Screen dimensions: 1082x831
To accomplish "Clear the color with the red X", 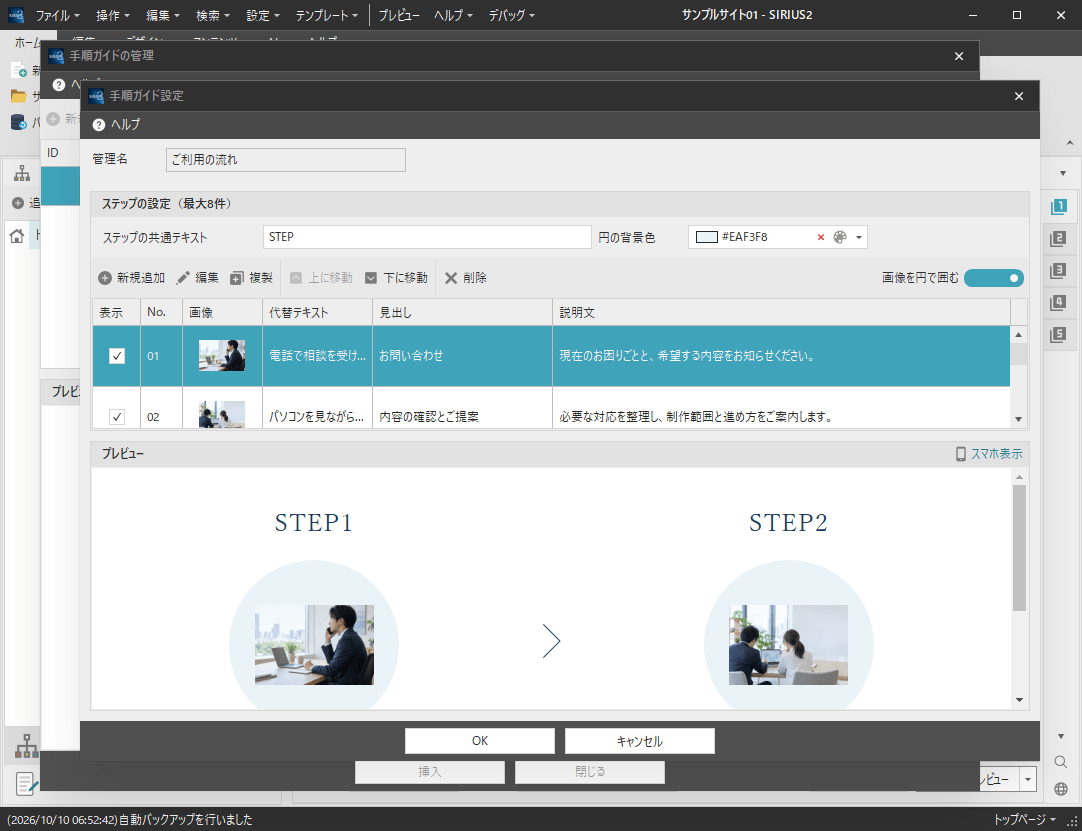I will point(820,237).
